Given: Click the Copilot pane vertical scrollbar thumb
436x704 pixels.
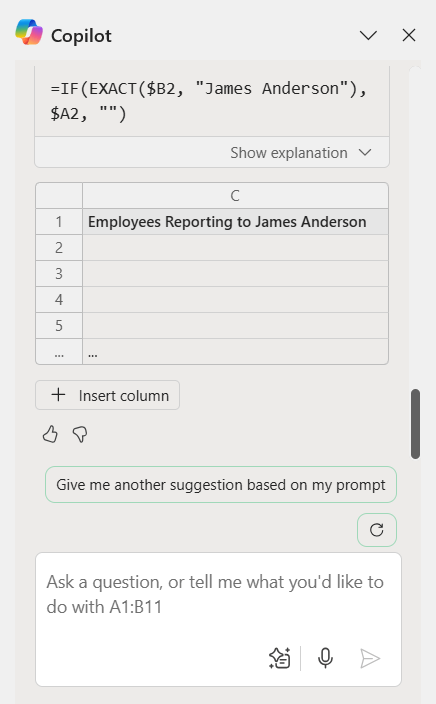Looking at the screenshot, I should tap(415, 424).
